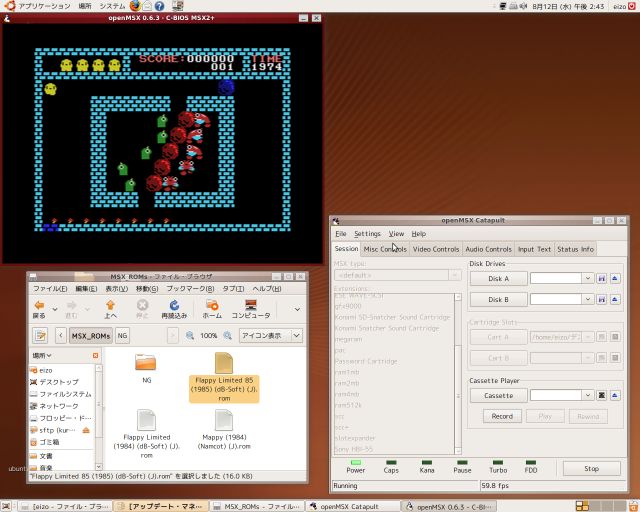Screen dimensions: 640x512
Task: Go up one folder in file browser
Action: pos(110,309)
